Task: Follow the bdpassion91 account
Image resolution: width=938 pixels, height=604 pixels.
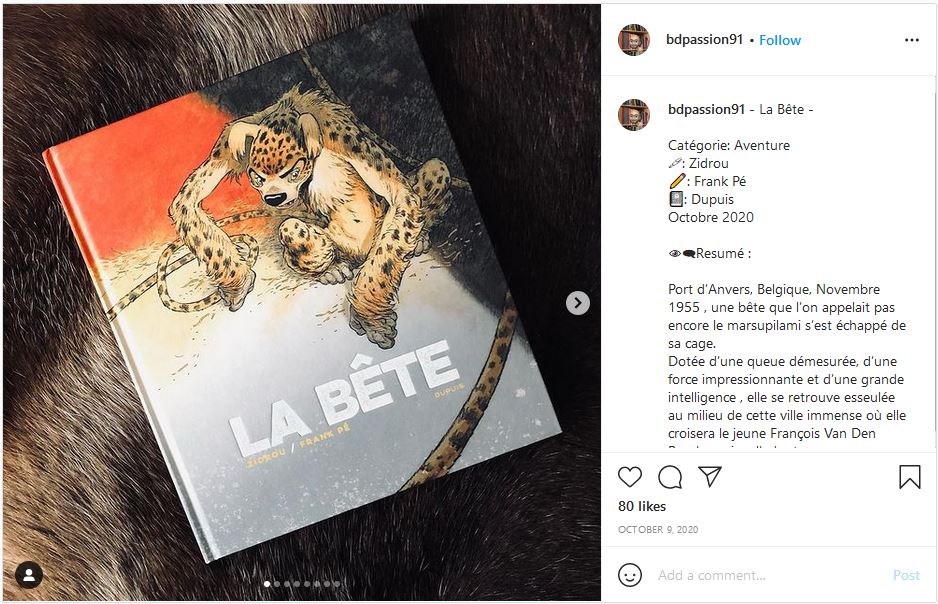Action: pos(780,40)
